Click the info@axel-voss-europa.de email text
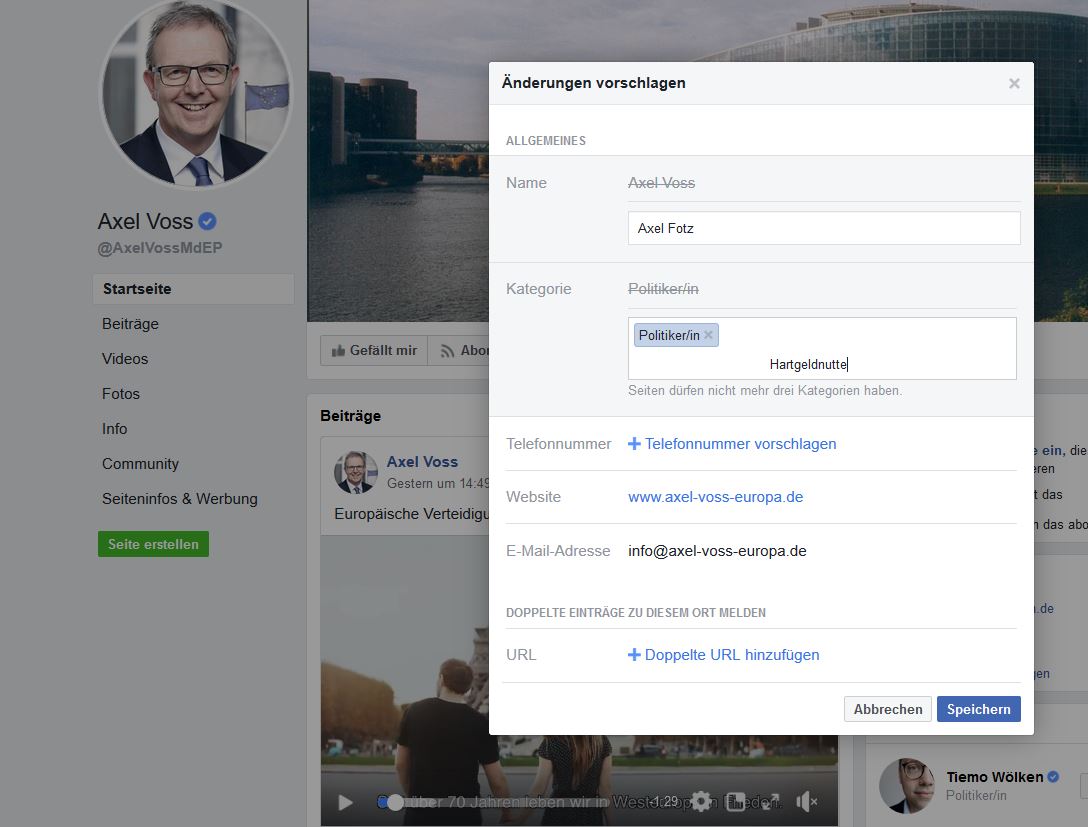 point(717,551)
